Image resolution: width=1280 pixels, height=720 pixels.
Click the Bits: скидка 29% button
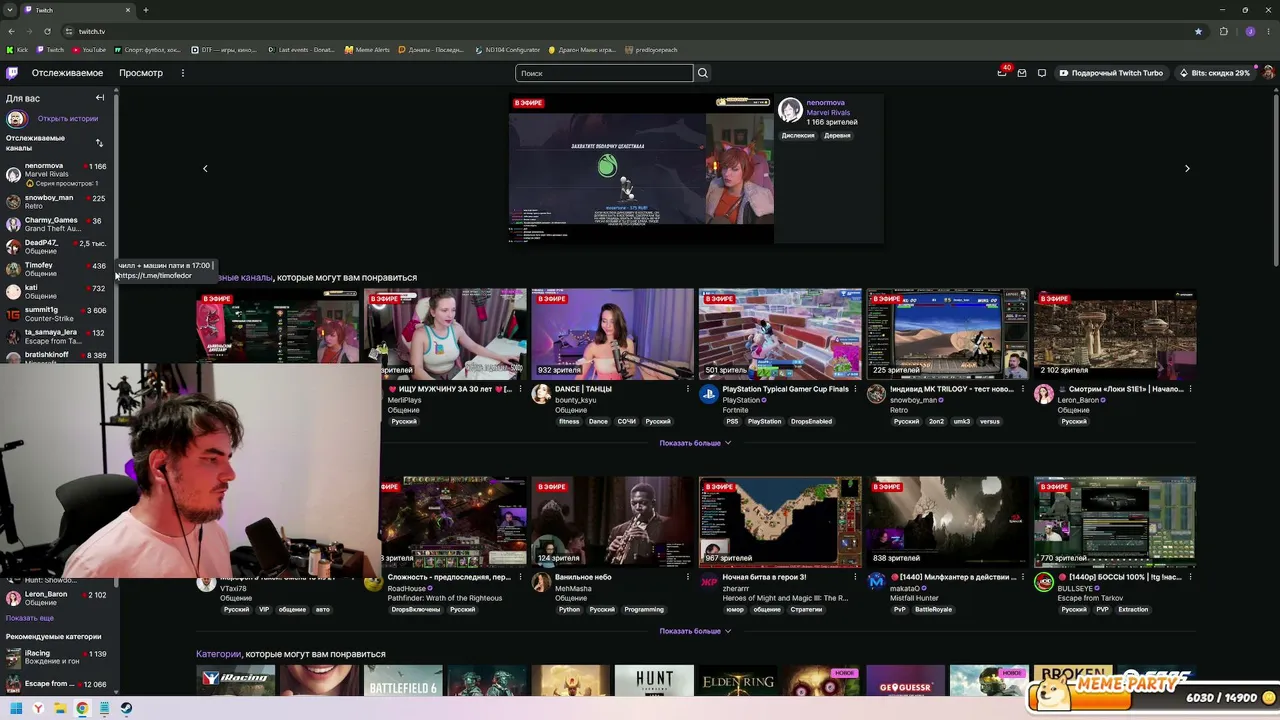[1215, 73]
